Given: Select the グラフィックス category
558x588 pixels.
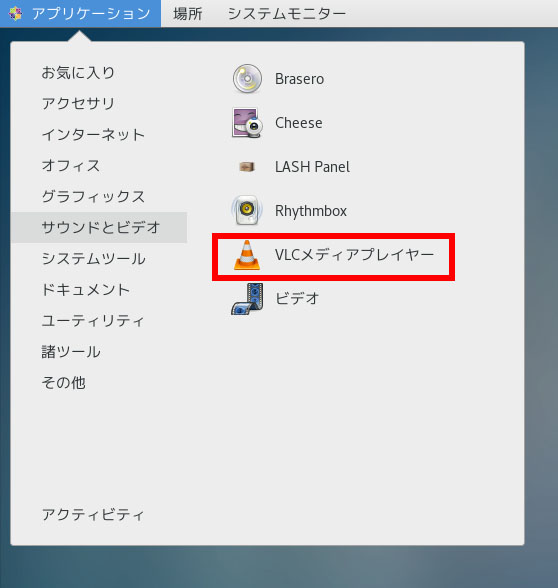Looking at the screenshot, I should pyautogui.click(x=93, y=196).
